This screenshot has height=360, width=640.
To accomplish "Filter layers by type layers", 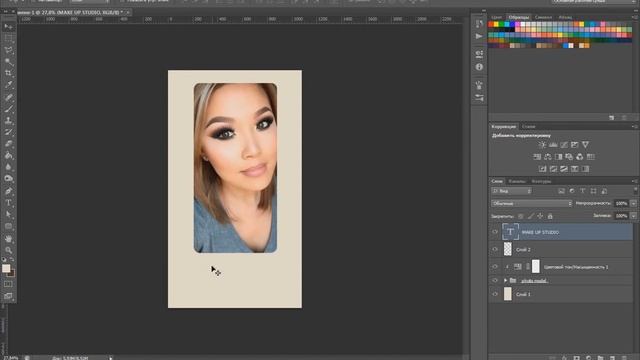I will click(582, 191).
